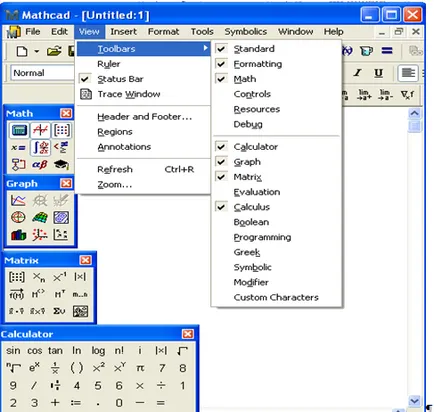Open Evaluation toolbar icon (x=) in Math palette
Viewport: 434px width, 412px height.
19,147
